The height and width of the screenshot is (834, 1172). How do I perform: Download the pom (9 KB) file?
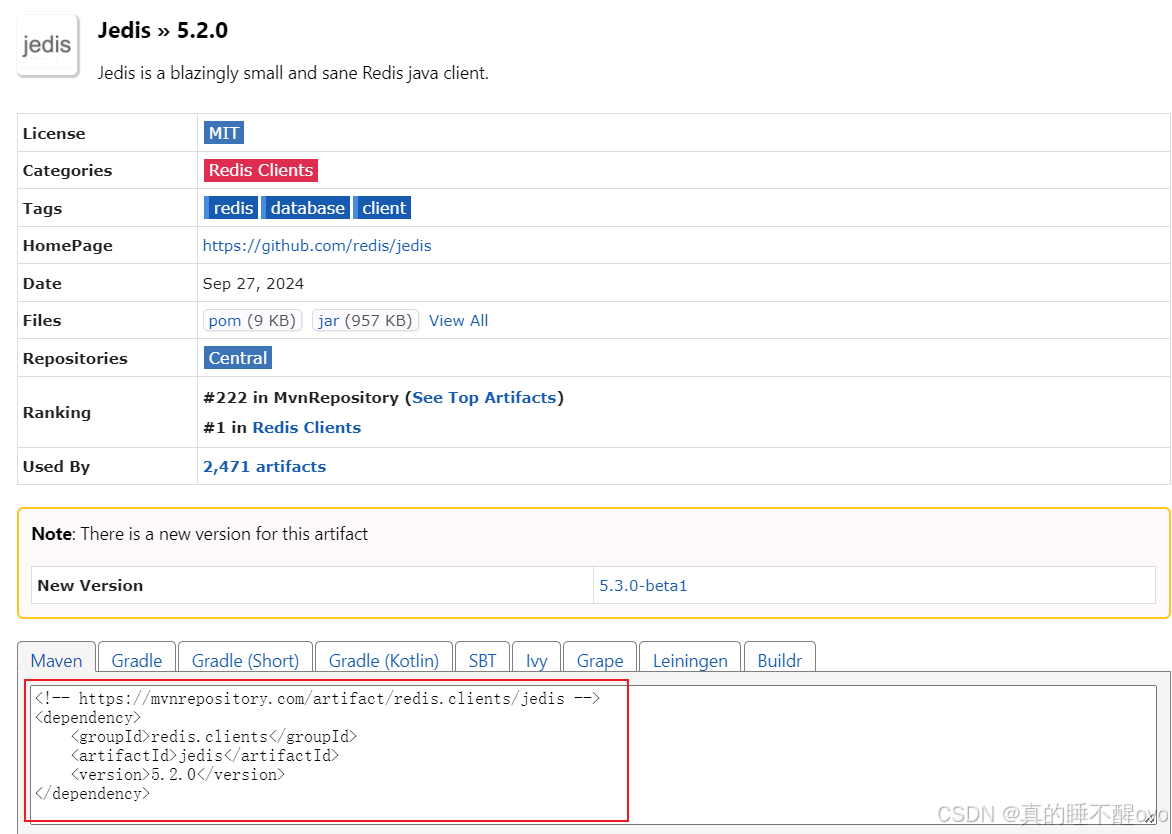click(x=253, y=321)
